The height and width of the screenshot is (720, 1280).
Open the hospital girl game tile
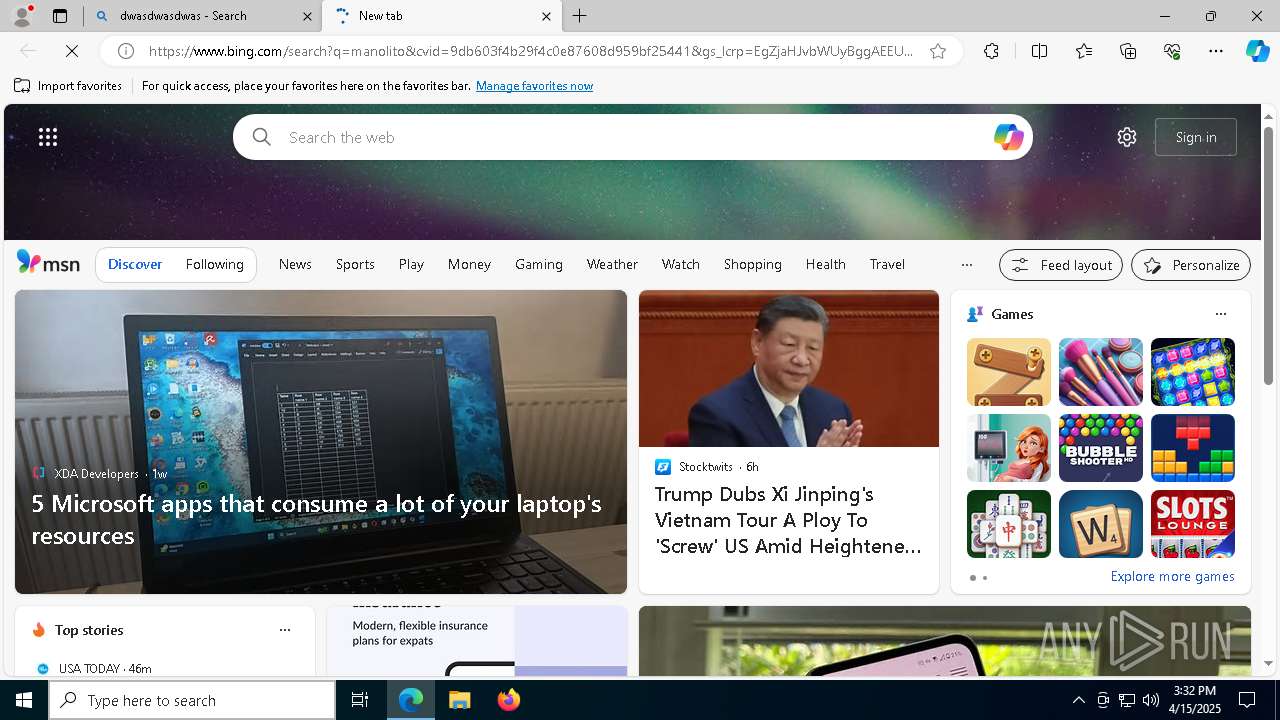point(1009,448)
